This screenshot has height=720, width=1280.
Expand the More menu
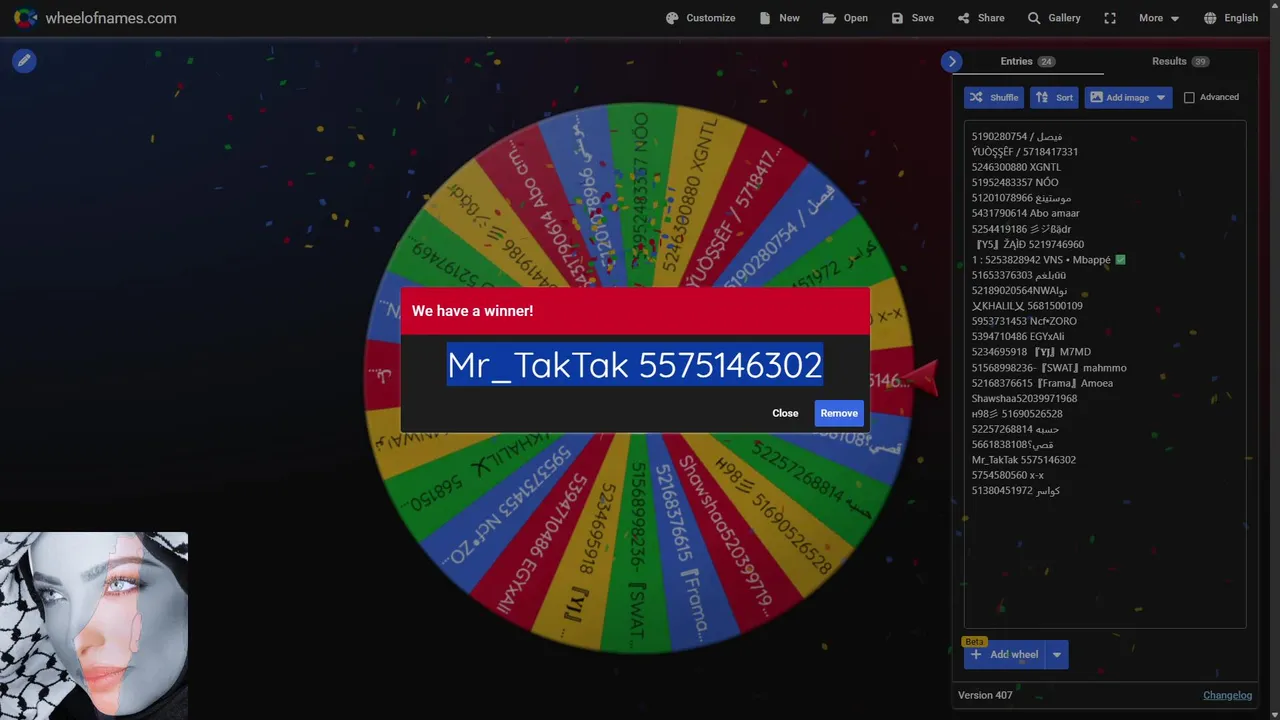(1158, 18)
